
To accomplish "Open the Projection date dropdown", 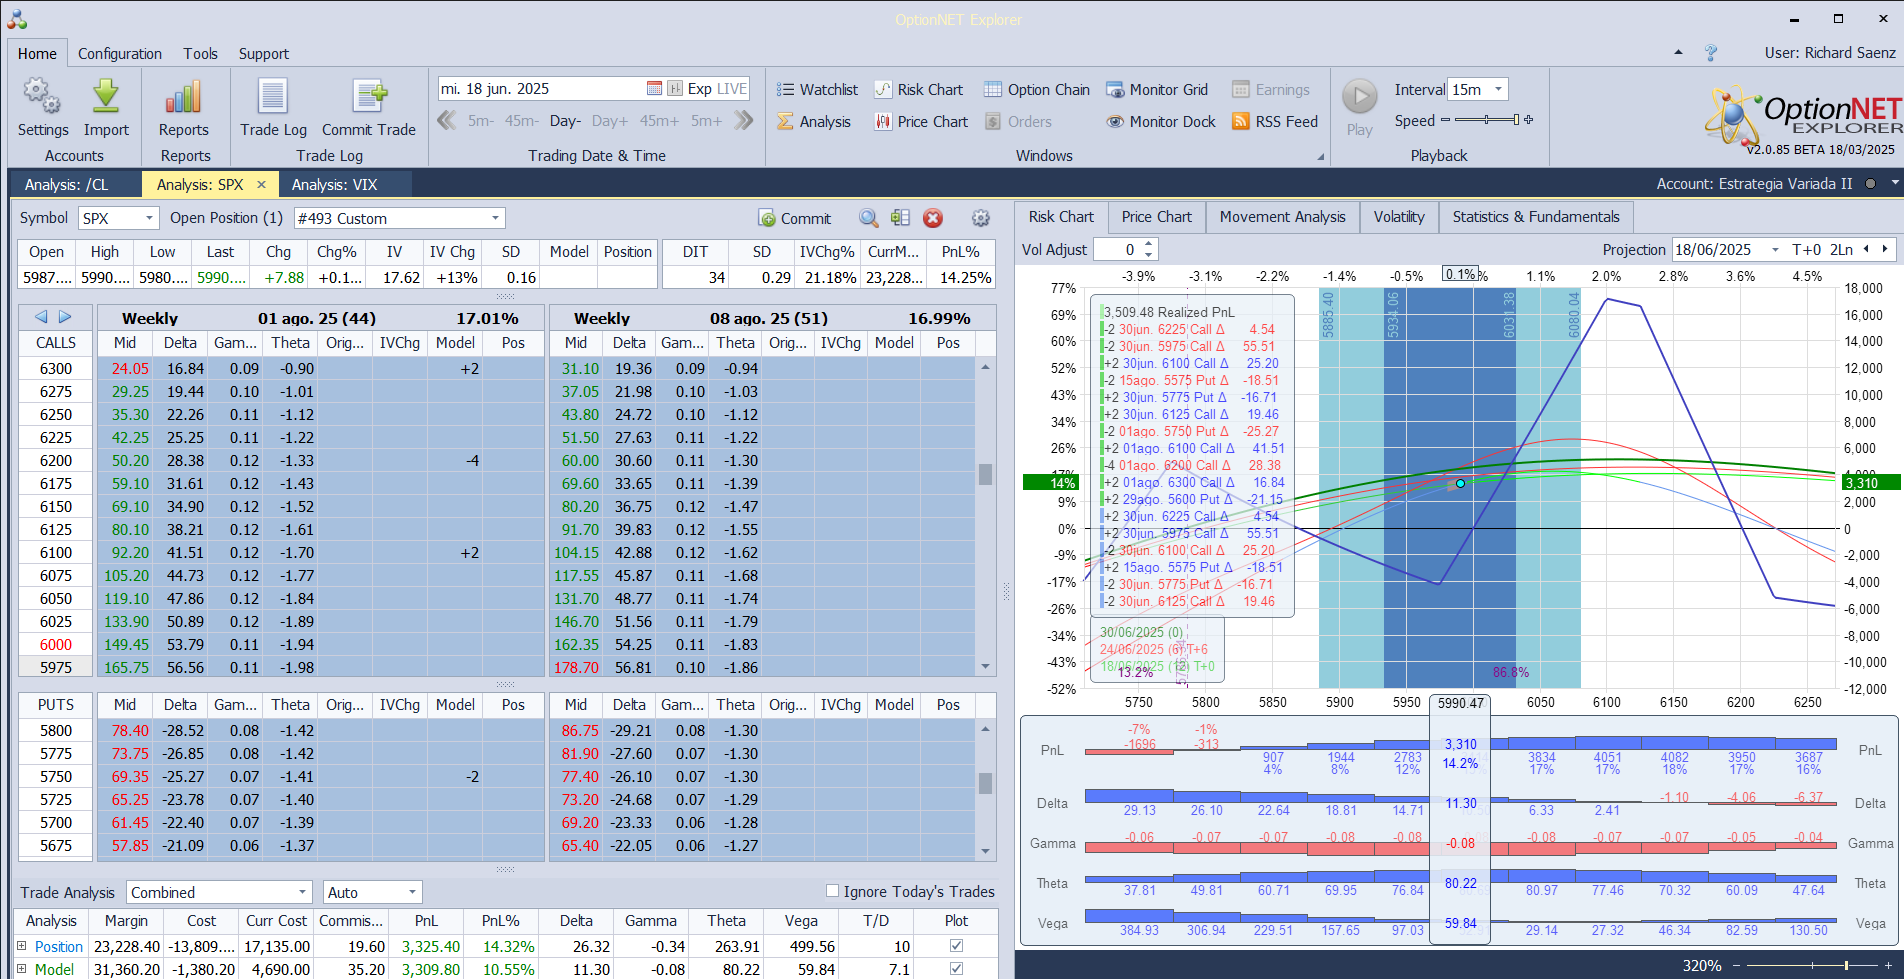I will coord(1775,250).
